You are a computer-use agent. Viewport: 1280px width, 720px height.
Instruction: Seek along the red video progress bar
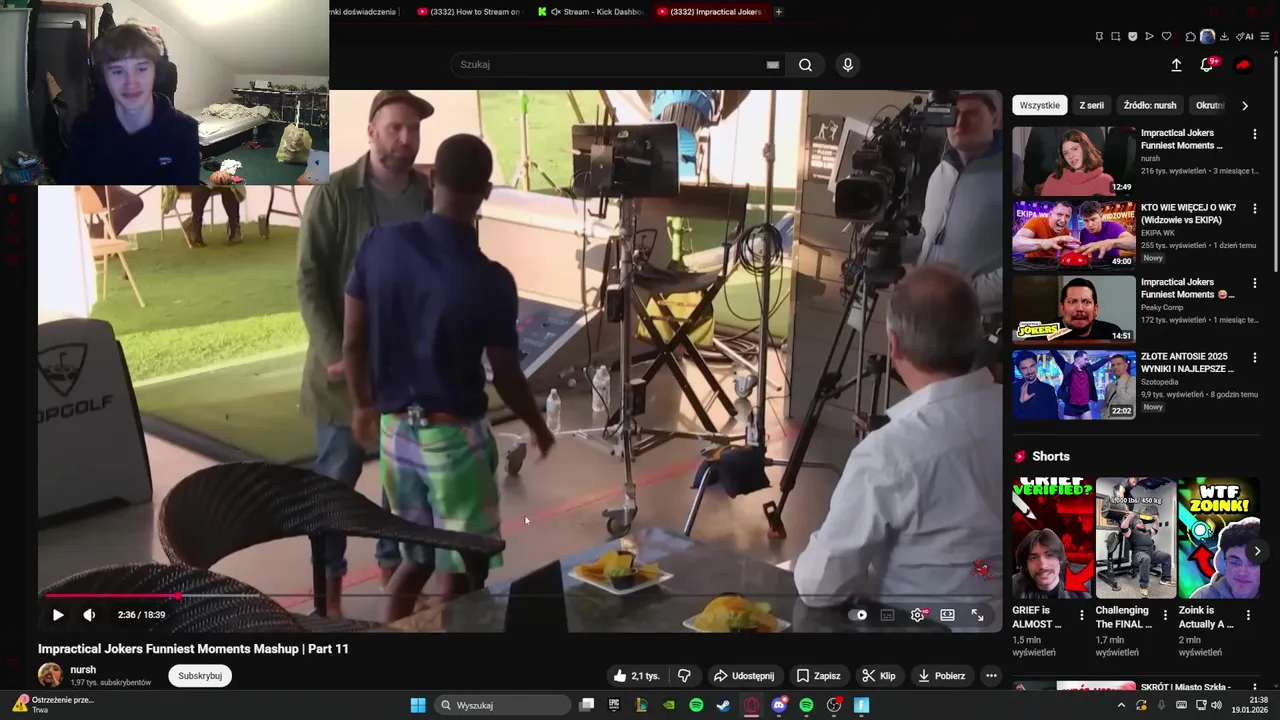point(520,596)
